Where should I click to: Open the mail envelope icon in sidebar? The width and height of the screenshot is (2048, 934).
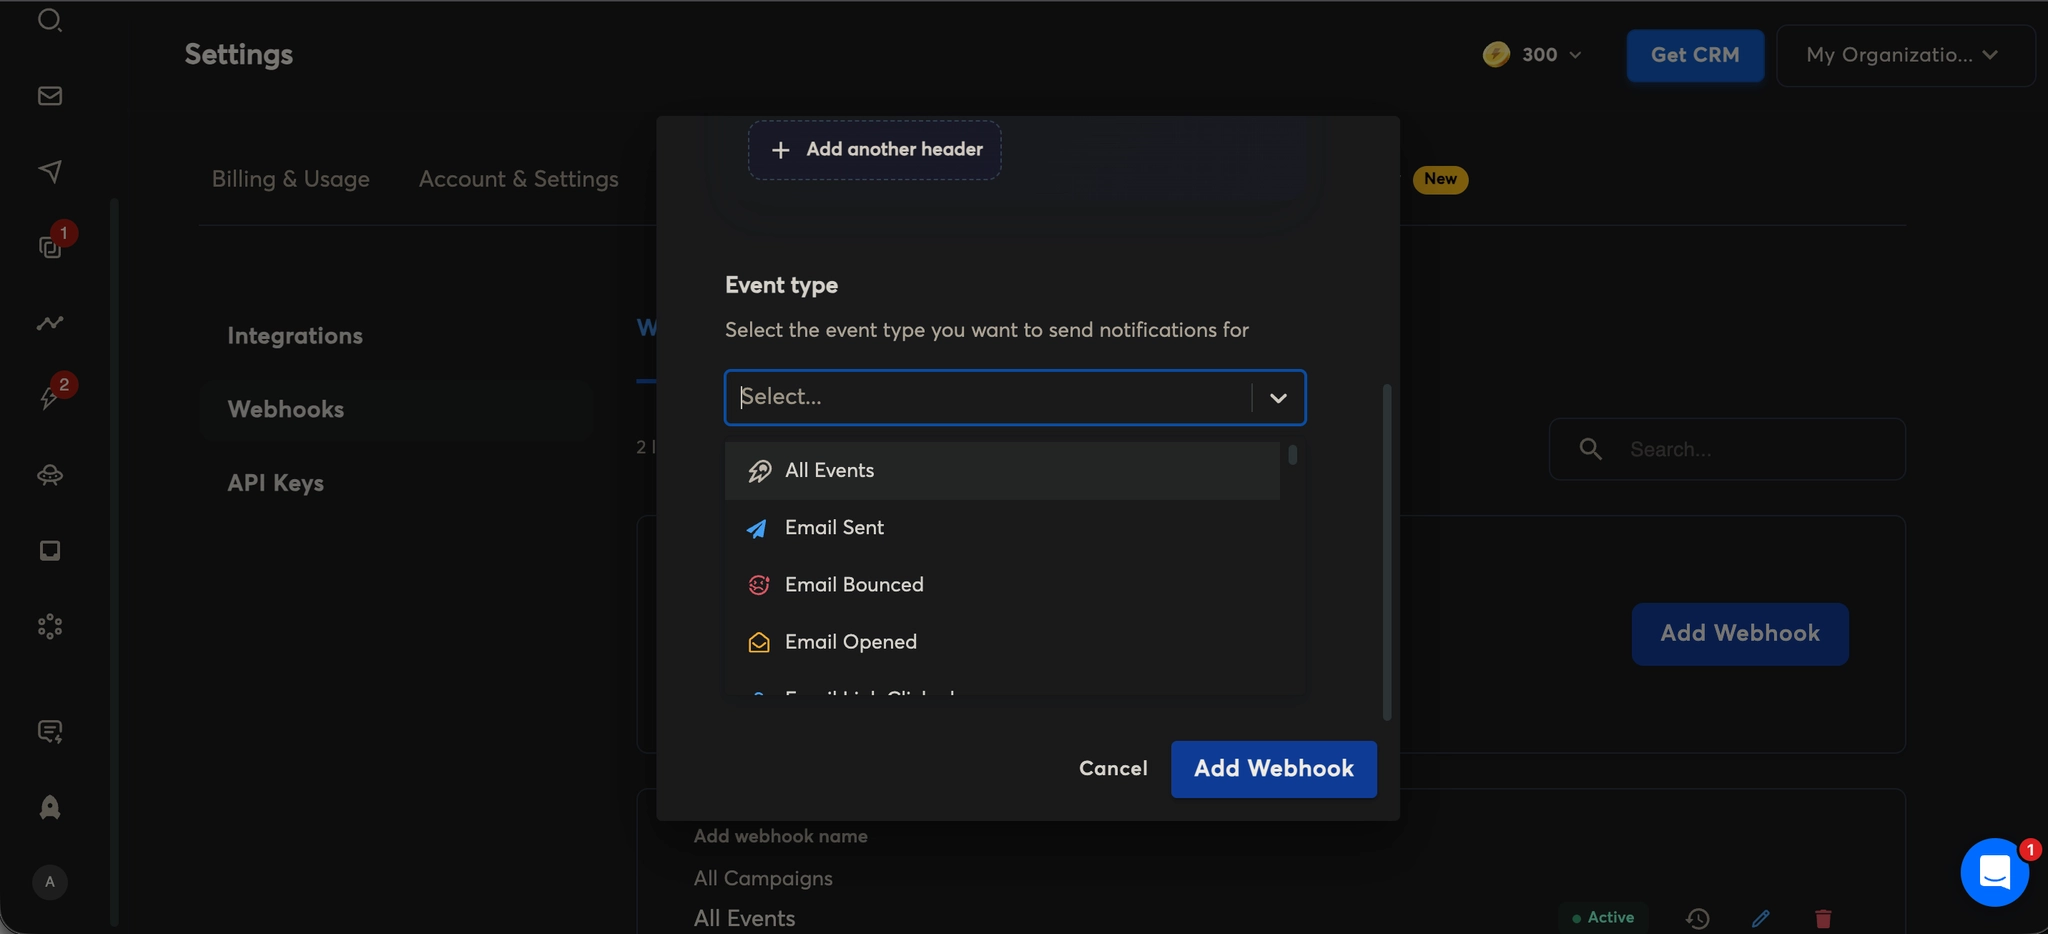(x=50, y=96)
